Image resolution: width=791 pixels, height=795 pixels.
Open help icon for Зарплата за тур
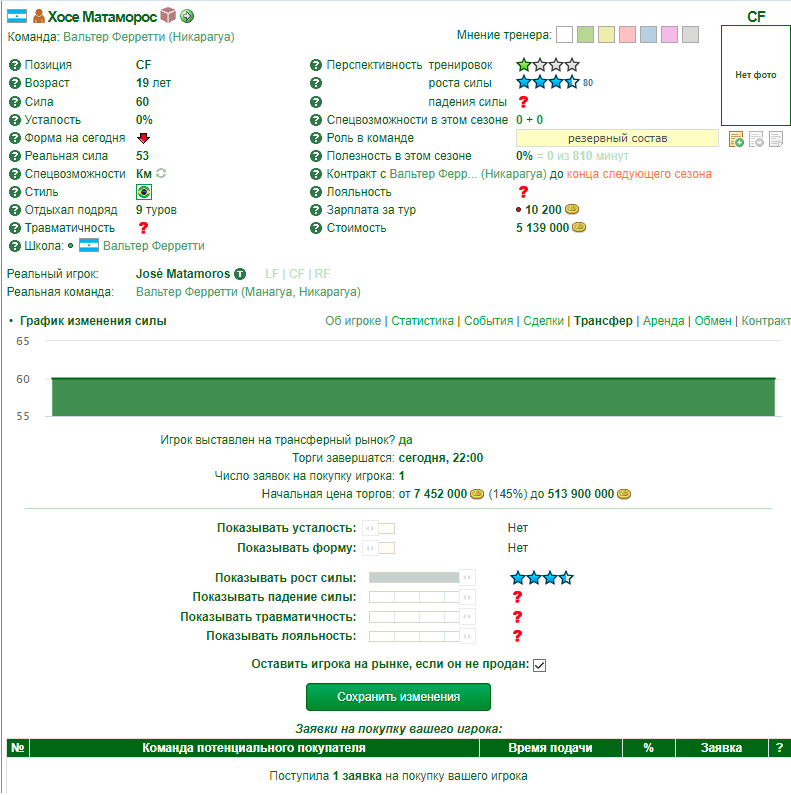pos(316,210)
